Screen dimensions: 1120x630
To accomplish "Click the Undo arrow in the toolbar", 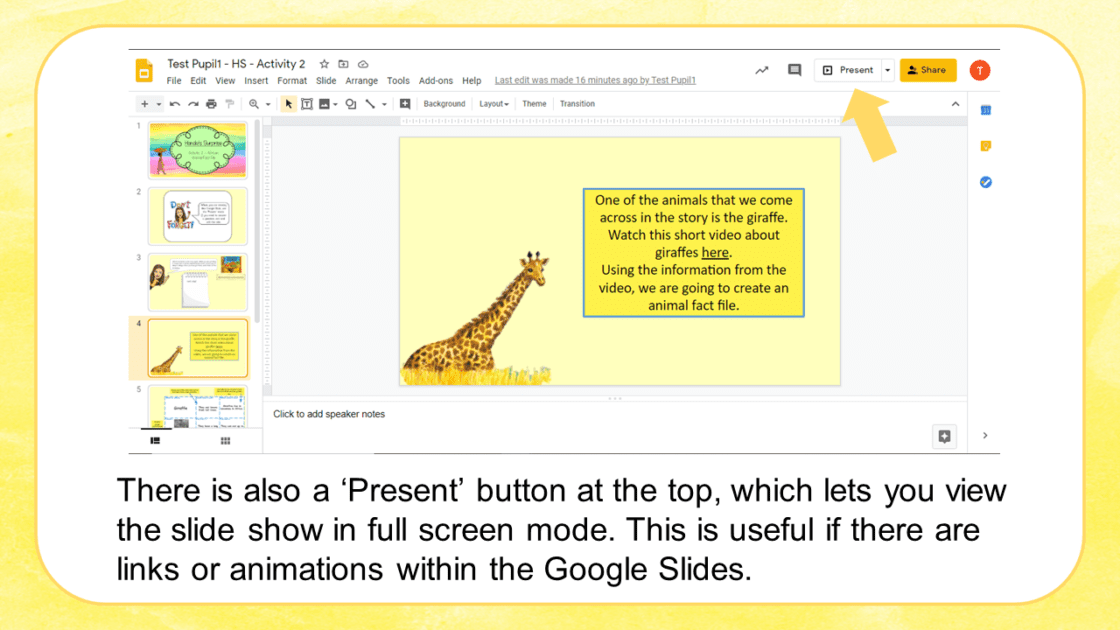I will [175, 104].
